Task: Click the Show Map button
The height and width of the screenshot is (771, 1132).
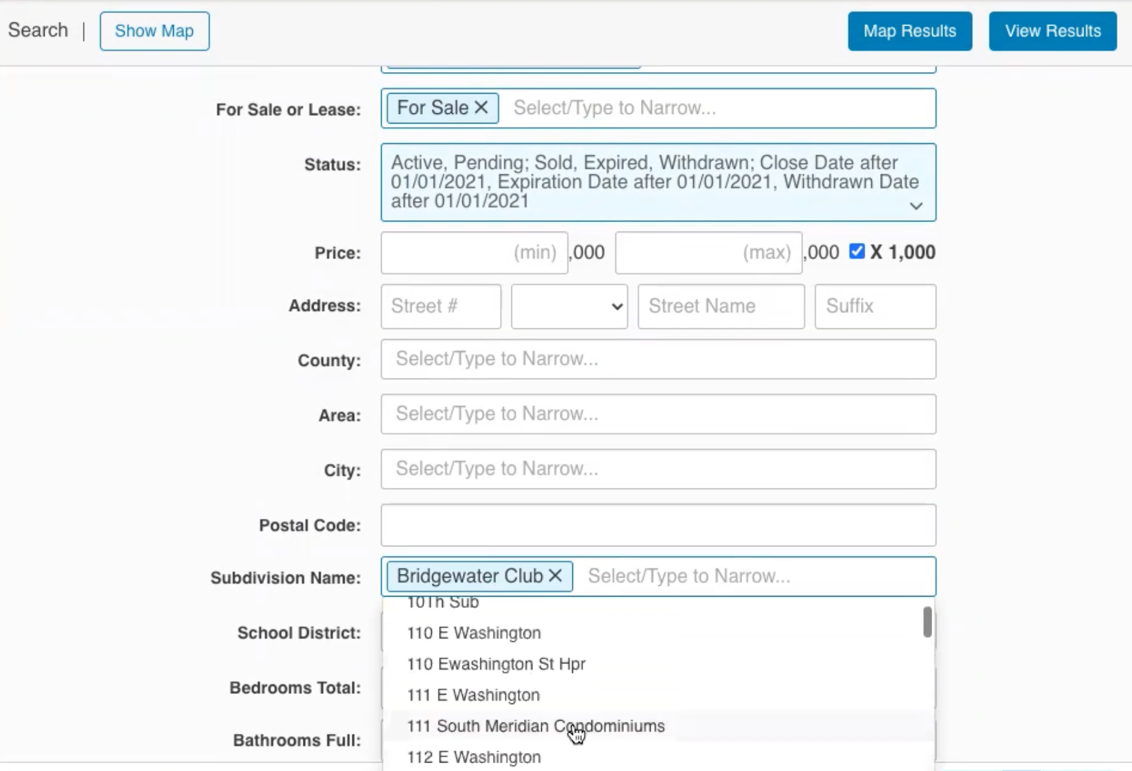Action: pyautogui.click(x=154, y=31)
